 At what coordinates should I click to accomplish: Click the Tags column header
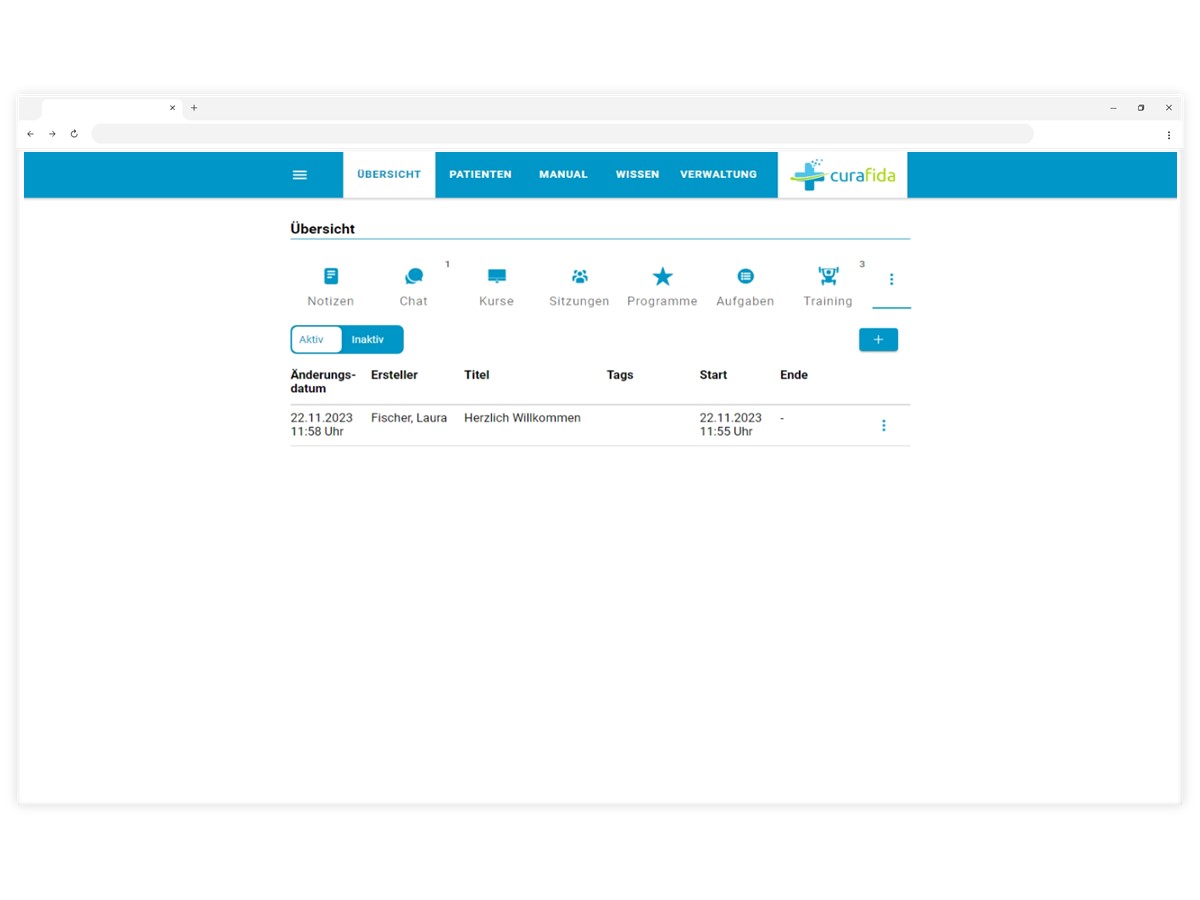(x=620, y=375)
